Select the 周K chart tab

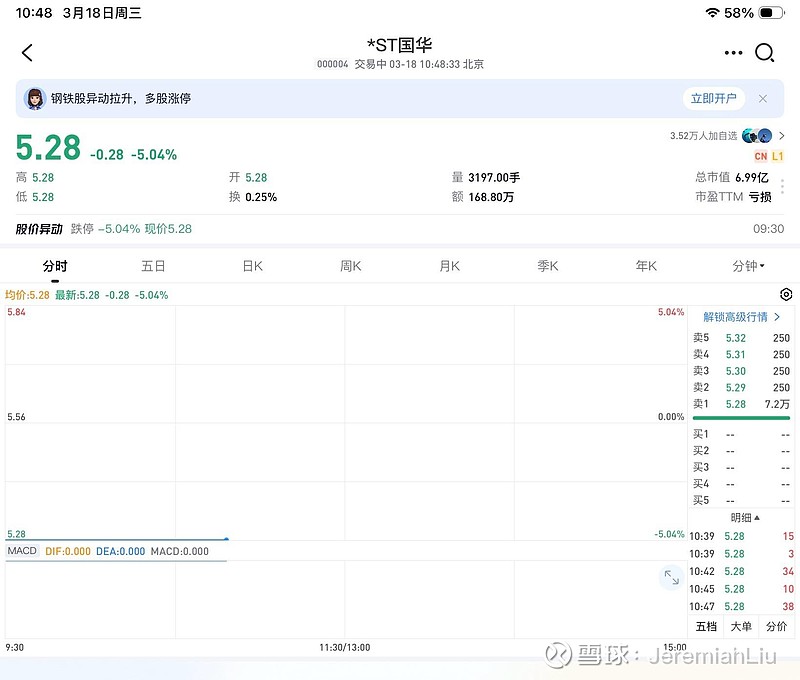(350, 266)
